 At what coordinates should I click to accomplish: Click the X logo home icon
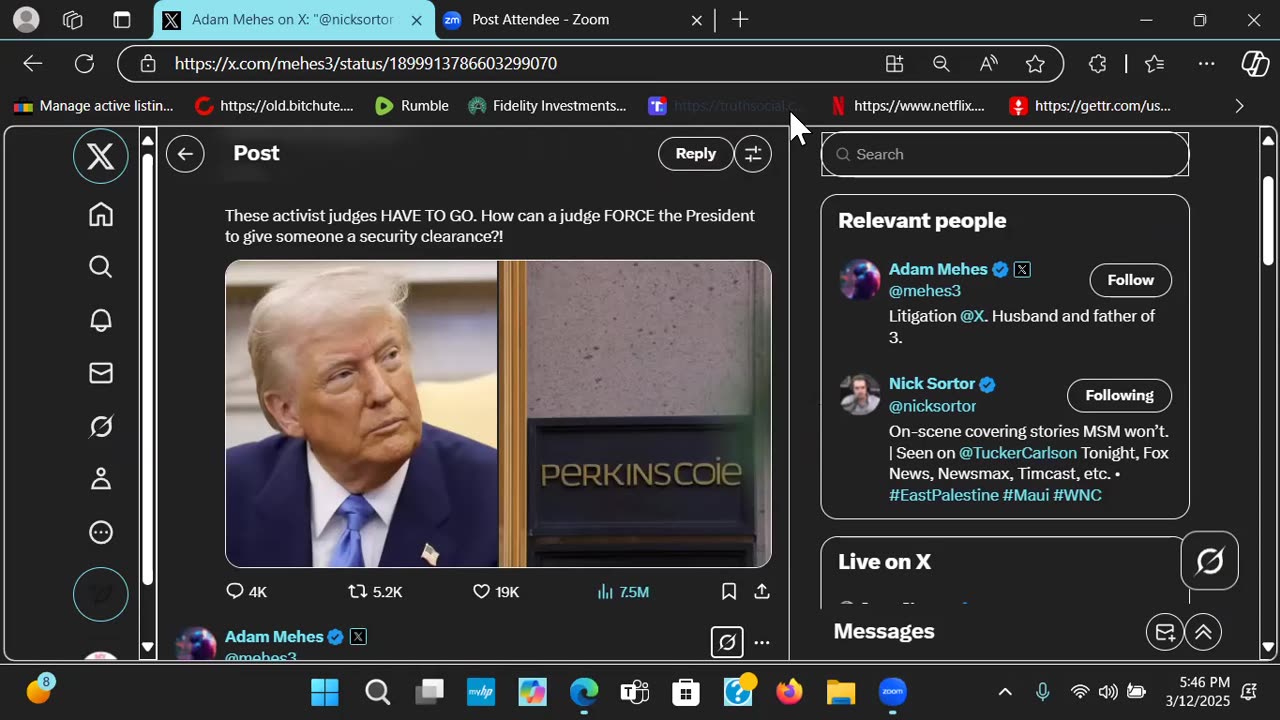pyautogui.click(x=101, y=156)
